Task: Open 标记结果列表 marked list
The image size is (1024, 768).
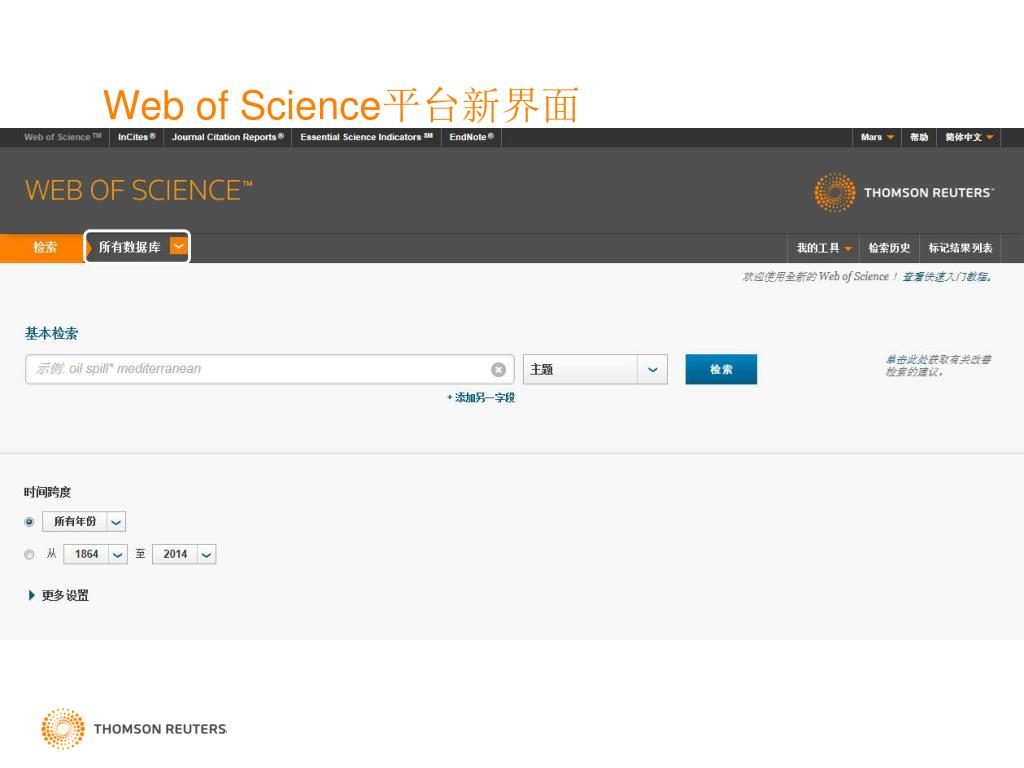Action: pyautogui.click(x=960, y=248)
